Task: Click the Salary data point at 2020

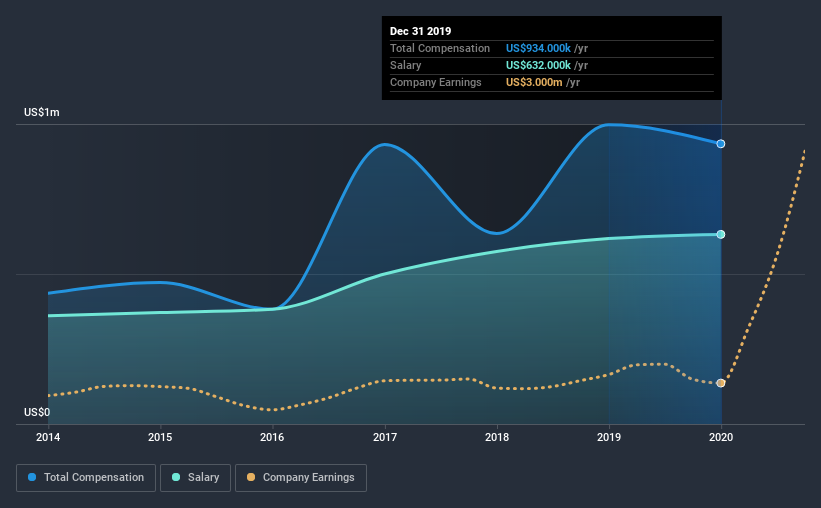Action: [721, 234]
